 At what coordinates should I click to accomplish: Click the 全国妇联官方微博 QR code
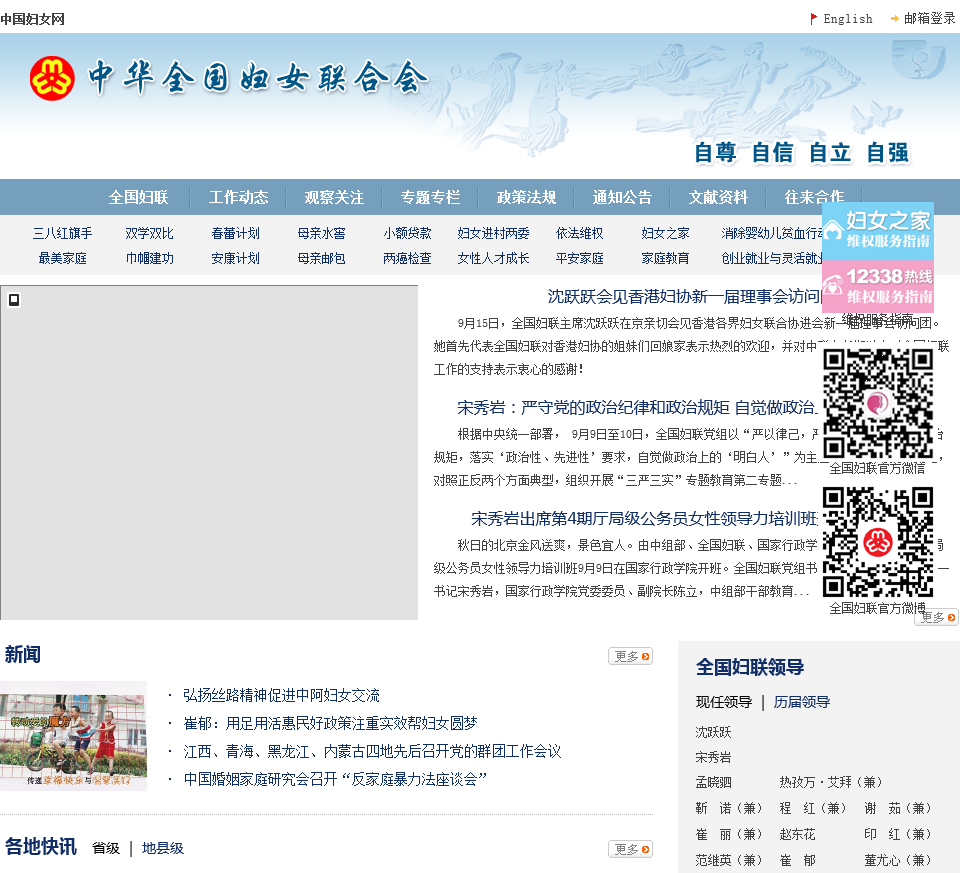pyautogui.click(x=878, y=542)
